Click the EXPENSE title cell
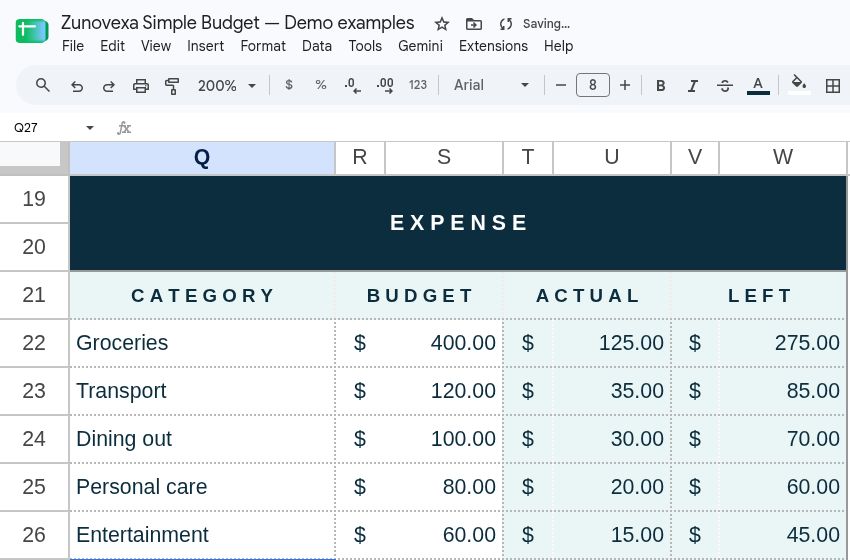Viewport: 850px width, 560px height. pos(458,223)
